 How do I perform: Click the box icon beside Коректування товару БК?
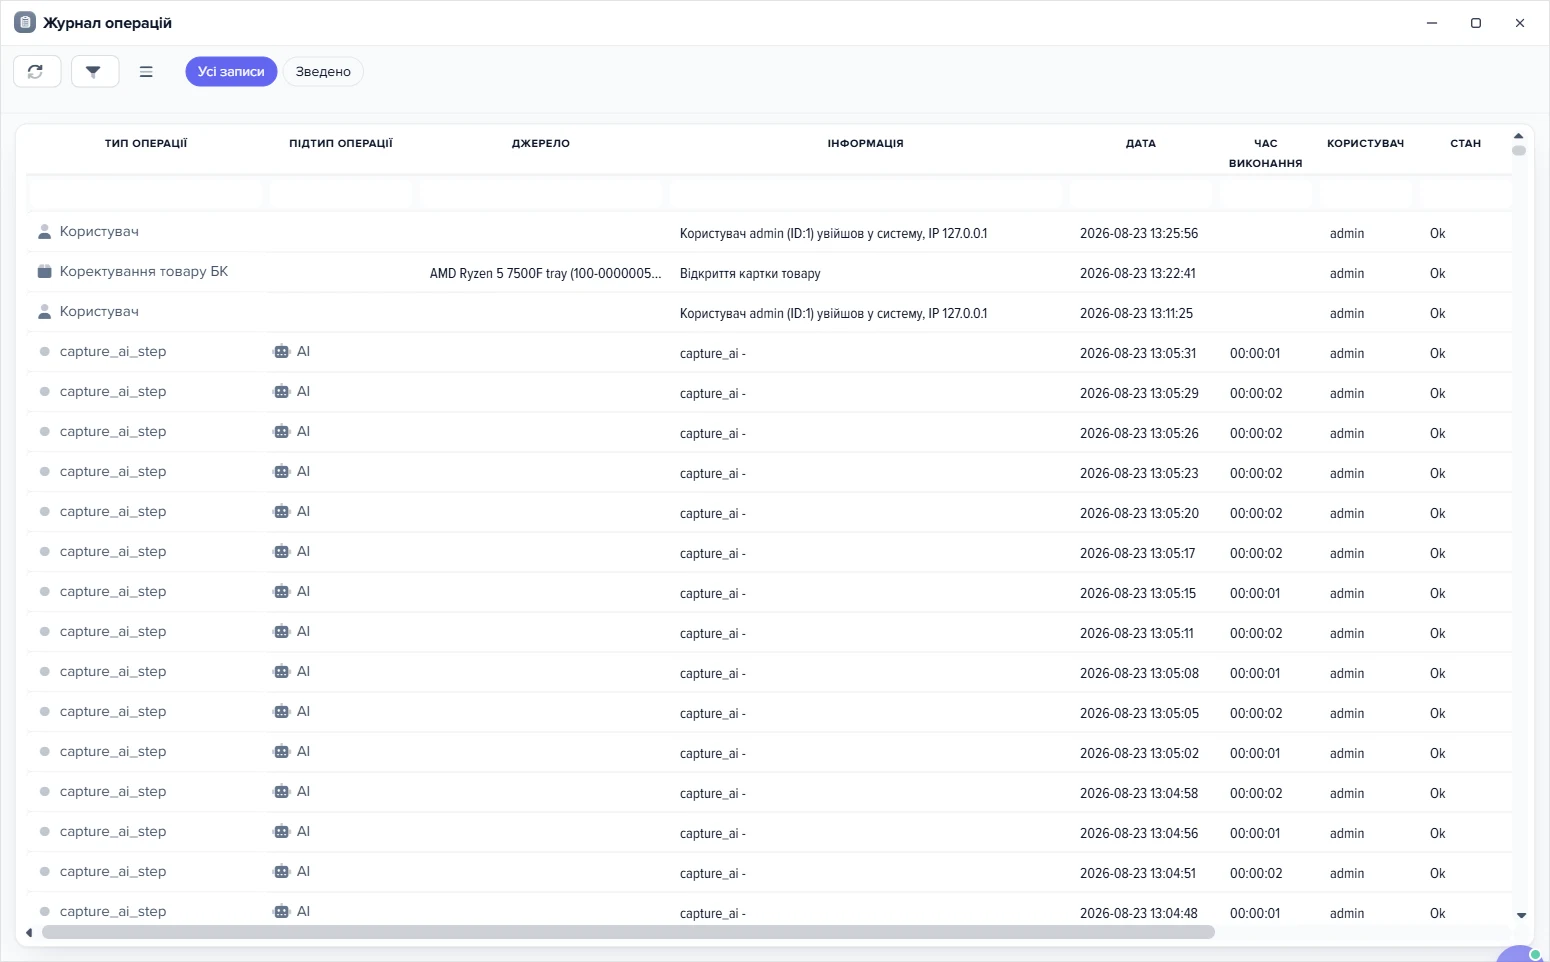[x=44, y=272]
